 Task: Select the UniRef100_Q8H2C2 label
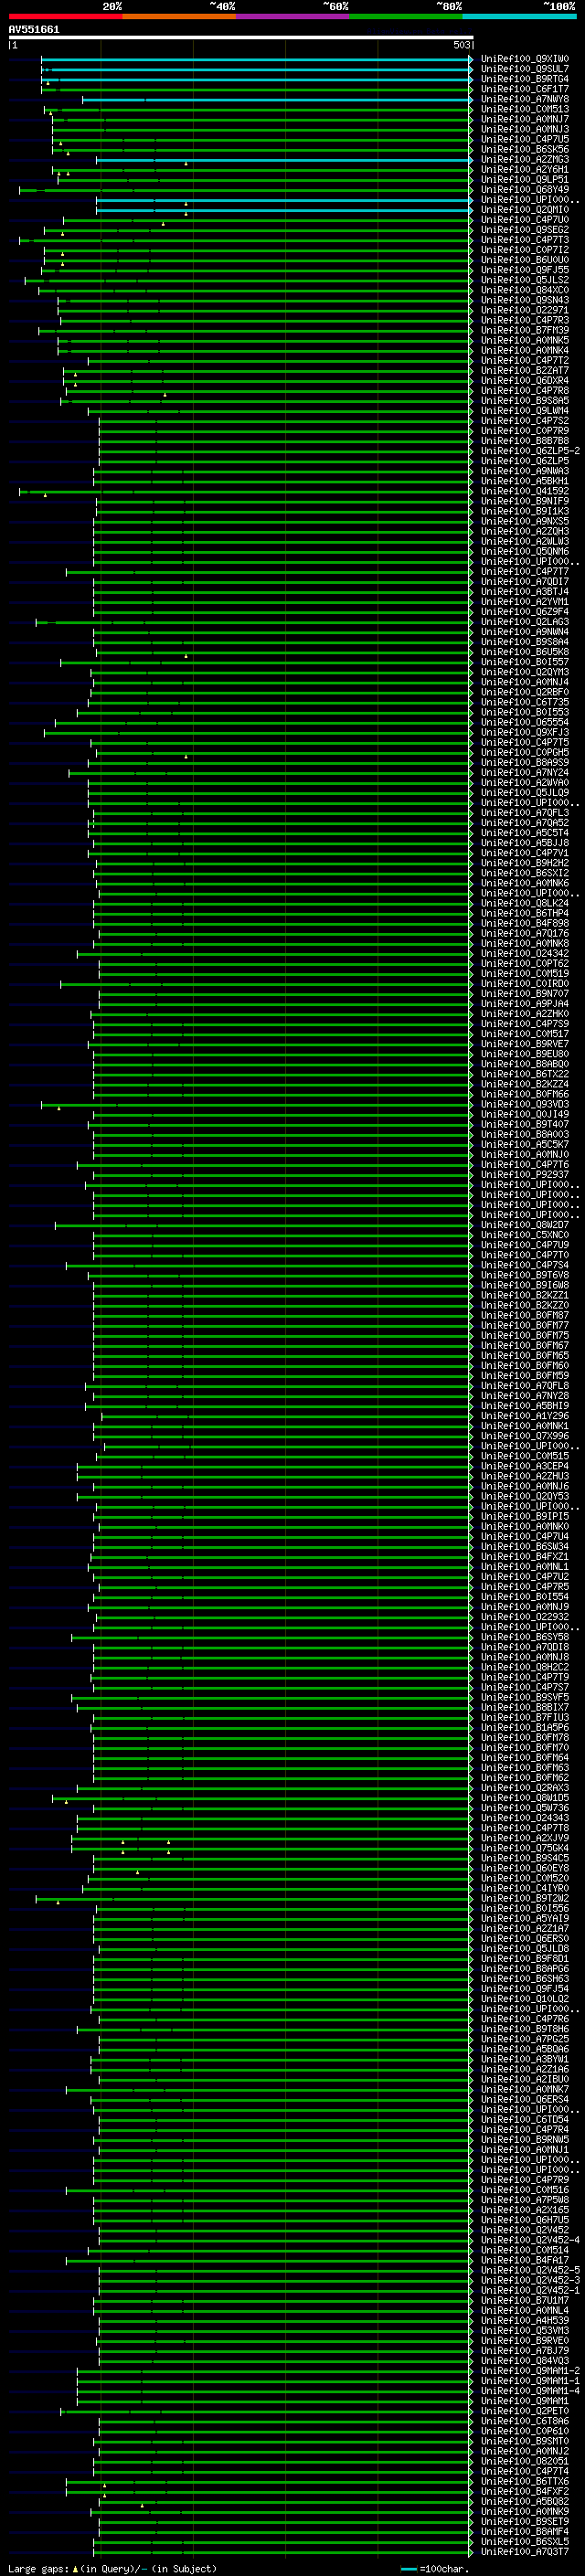(x=525, y=1667)
